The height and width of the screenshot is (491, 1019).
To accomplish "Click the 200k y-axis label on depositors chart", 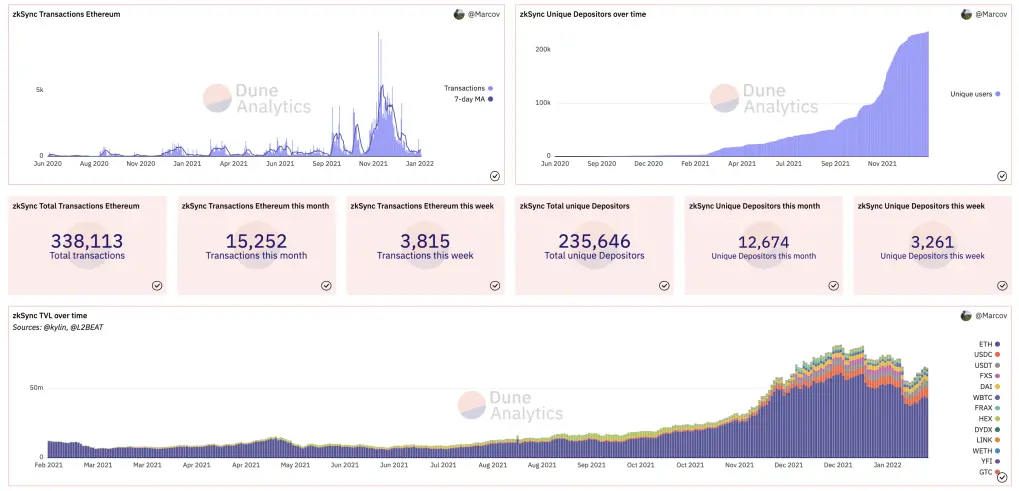I will [x=543, y=49].
